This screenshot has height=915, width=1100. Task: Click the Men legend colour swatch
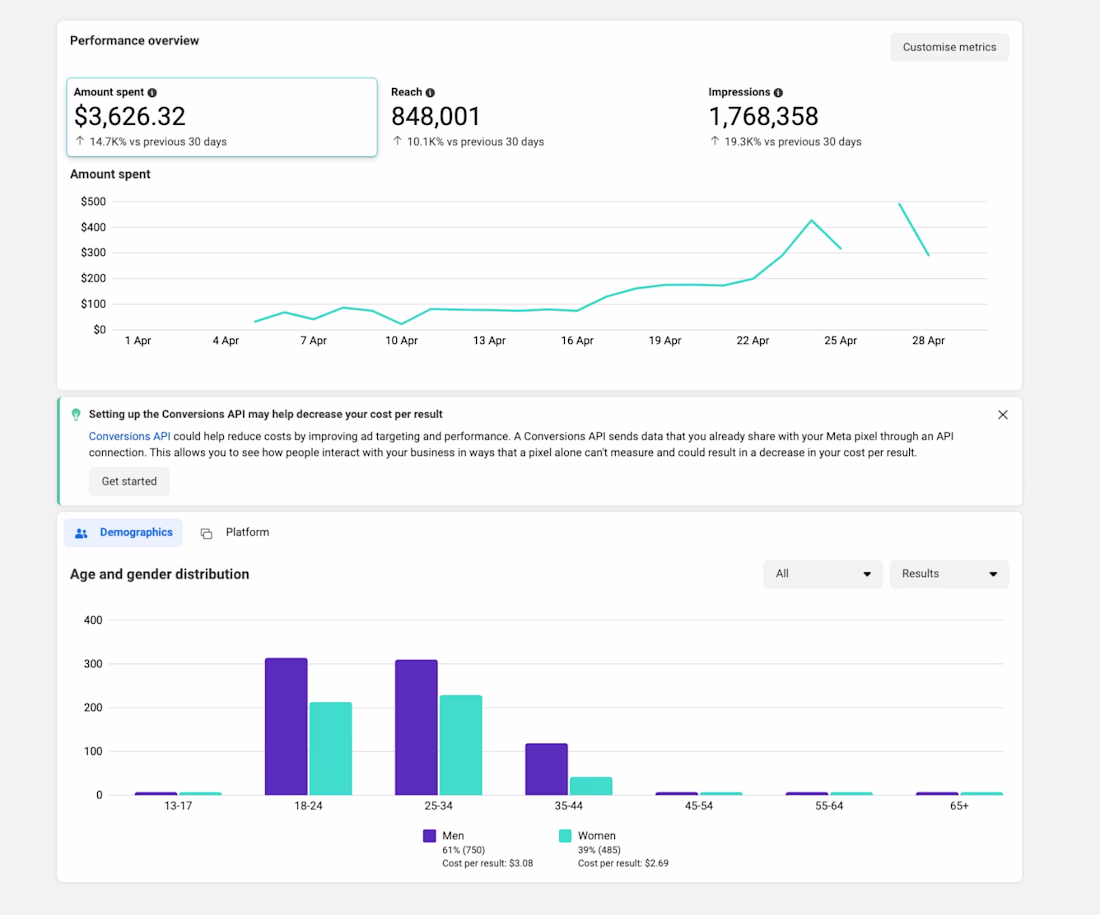(x=429, y=836)
